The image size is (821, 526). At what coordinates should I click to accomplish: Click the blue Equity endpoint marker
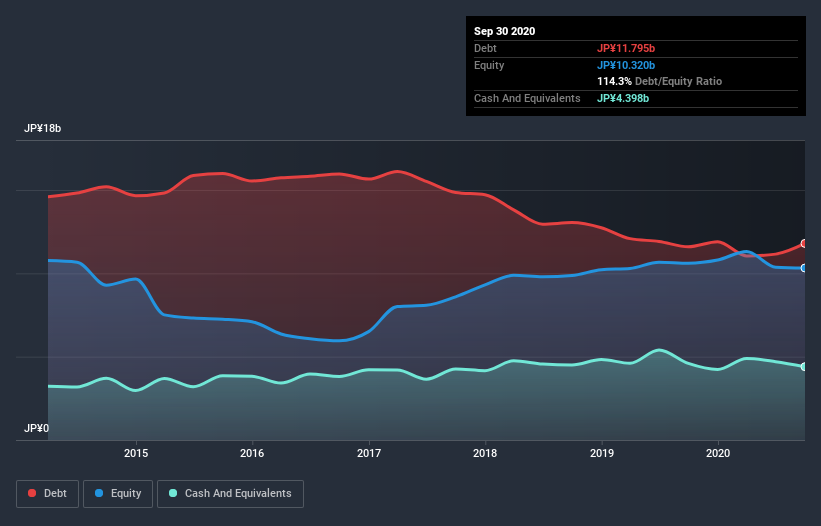[x=804, y=268]
